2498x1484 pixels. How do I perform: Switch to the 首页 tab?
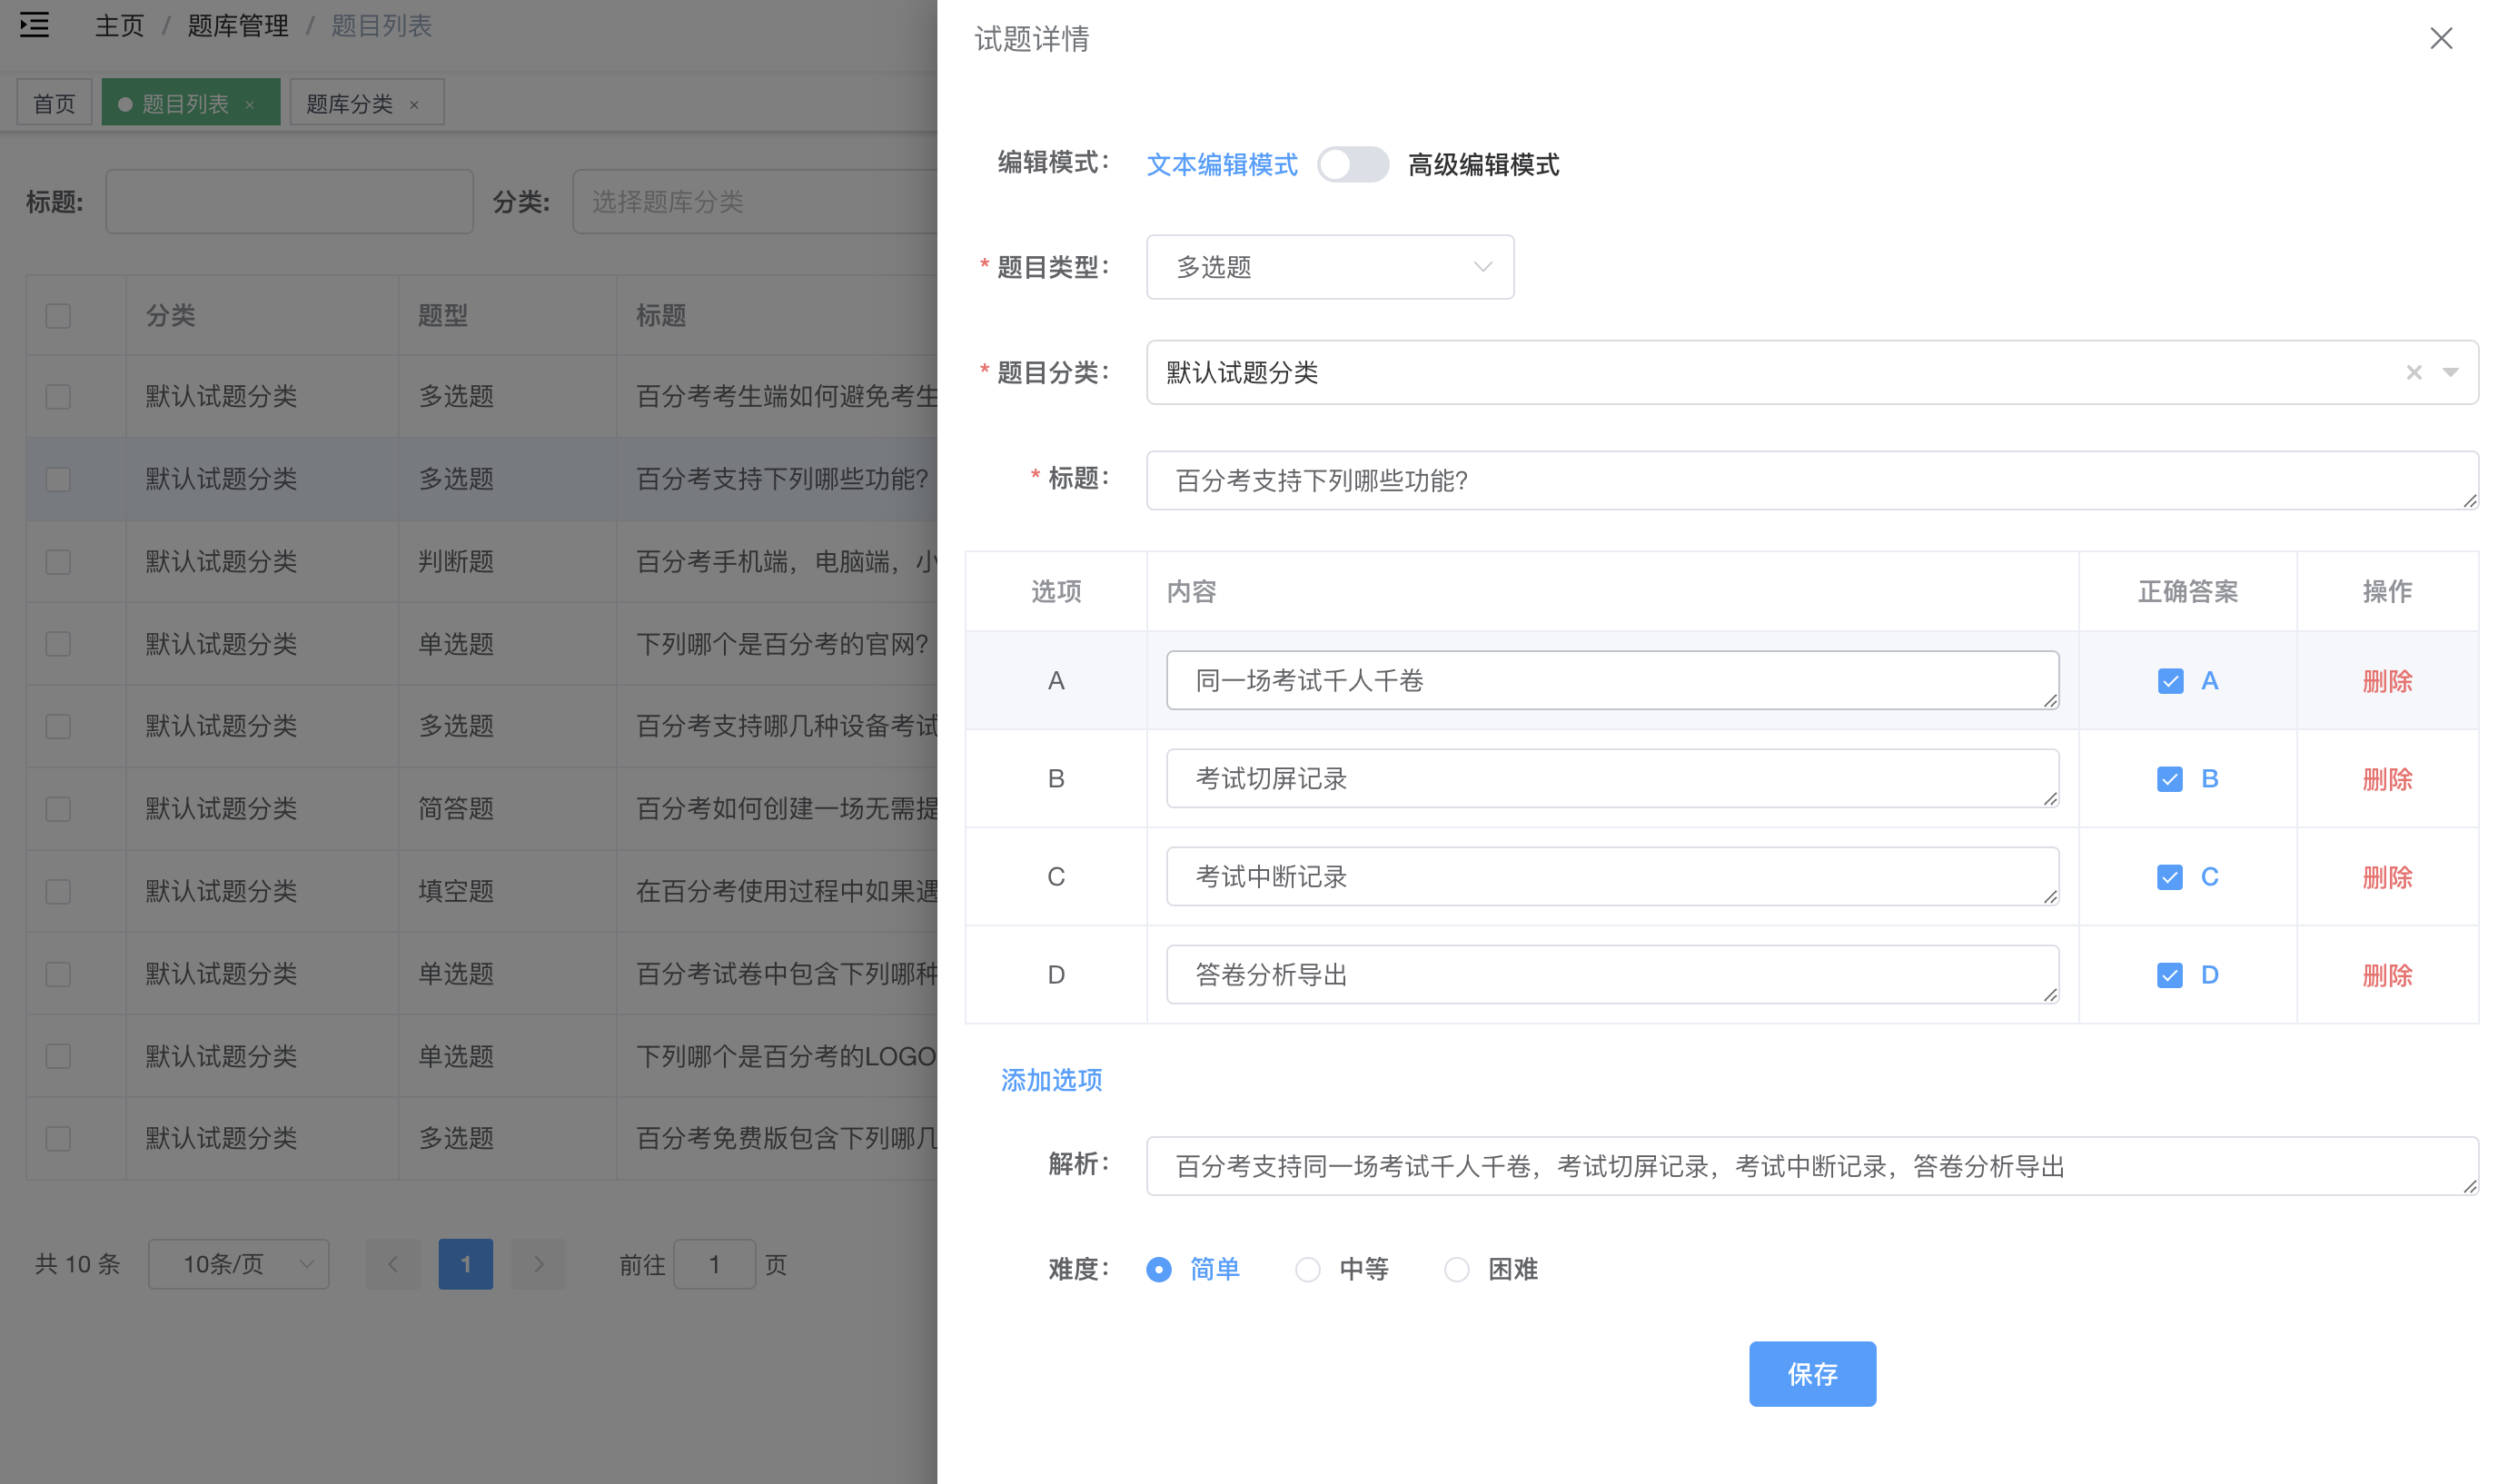click(x=54, y=101)
